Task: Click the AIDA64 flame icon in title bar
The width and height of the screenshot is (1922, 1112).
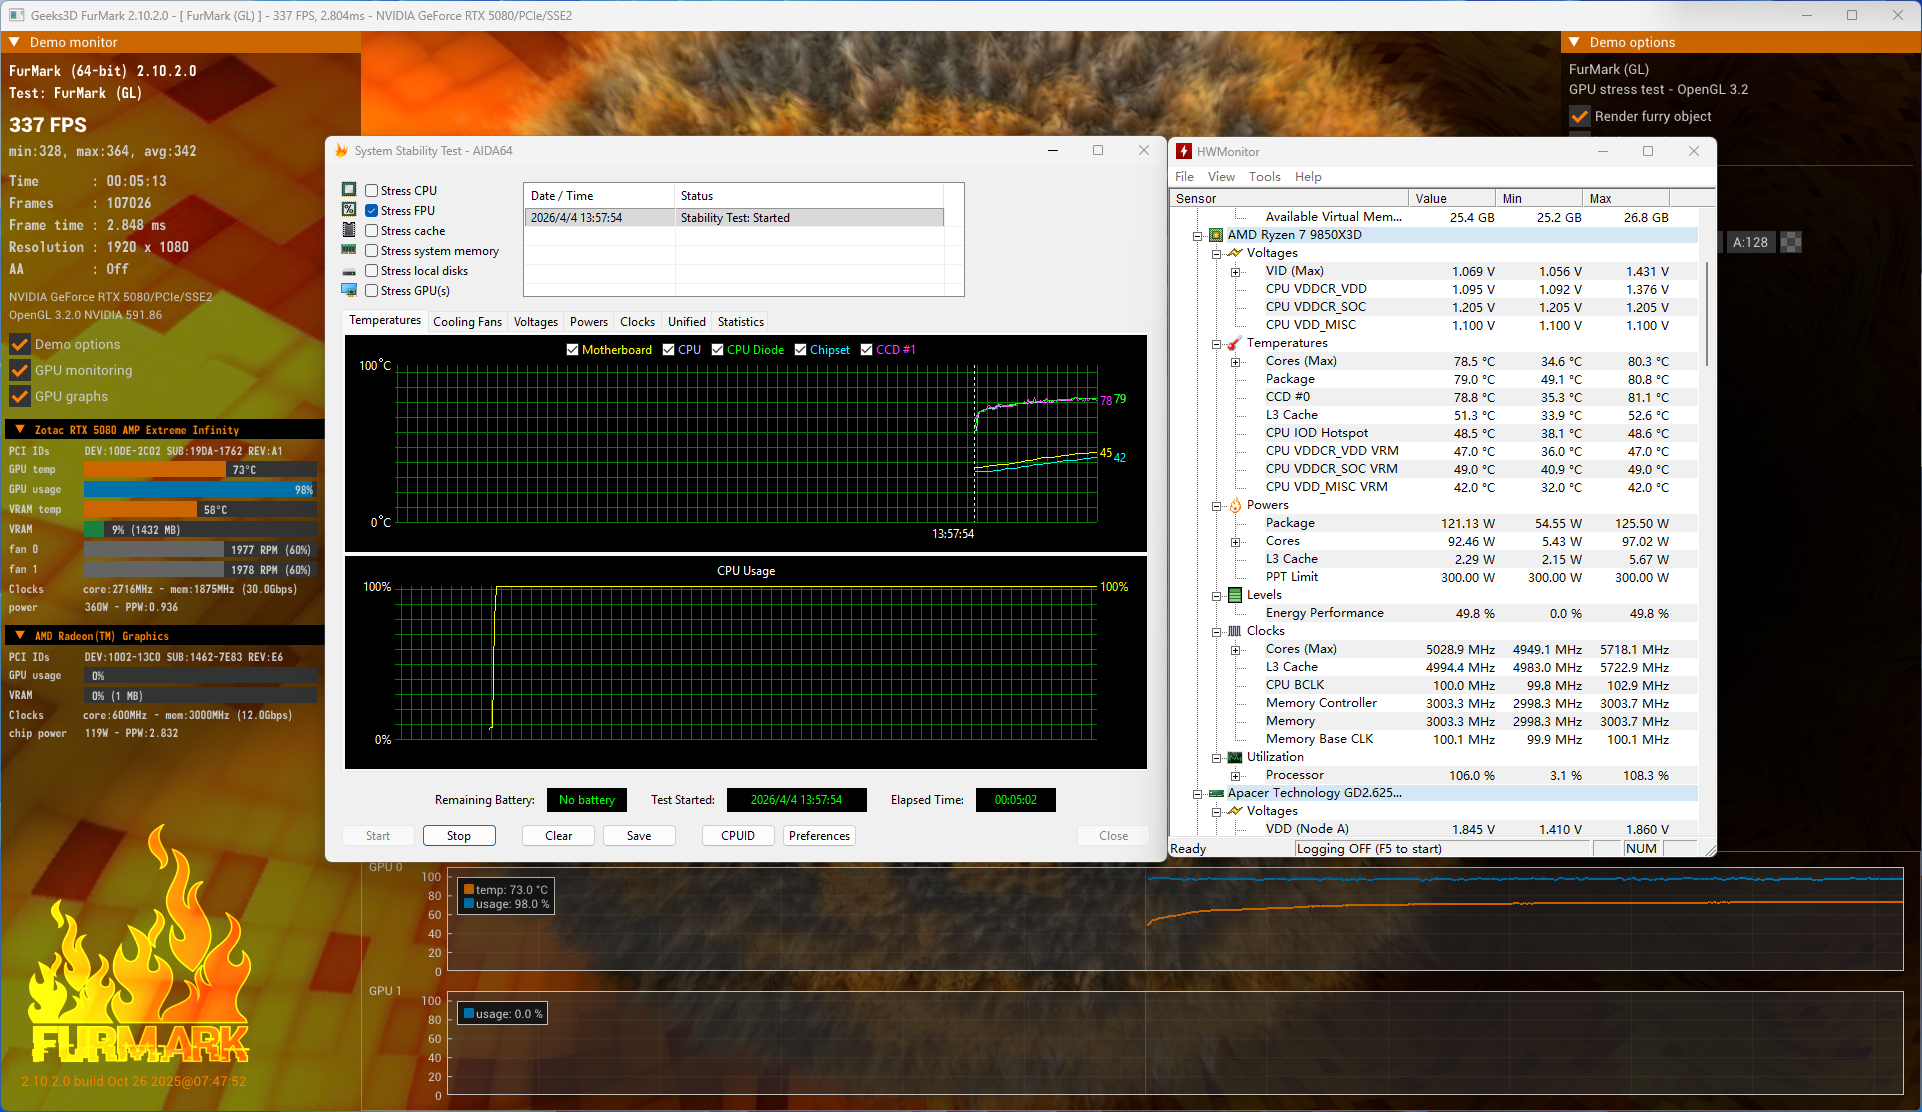Action: (x=341, y=151)
